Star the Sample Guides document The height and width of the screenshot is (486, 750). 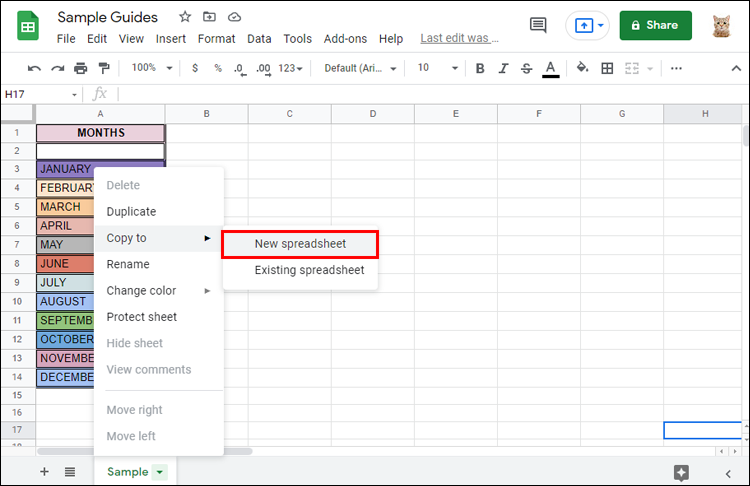click(x=185, y=17)
